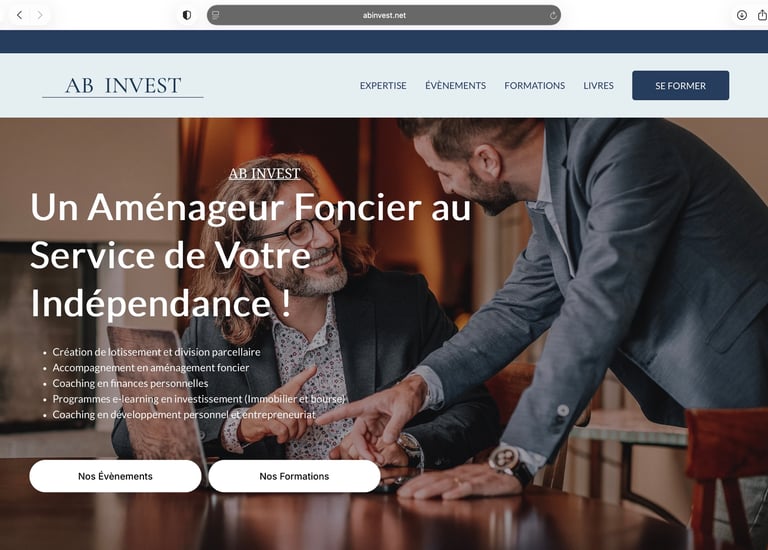Click the browser forward arrow

click(40, 15)
